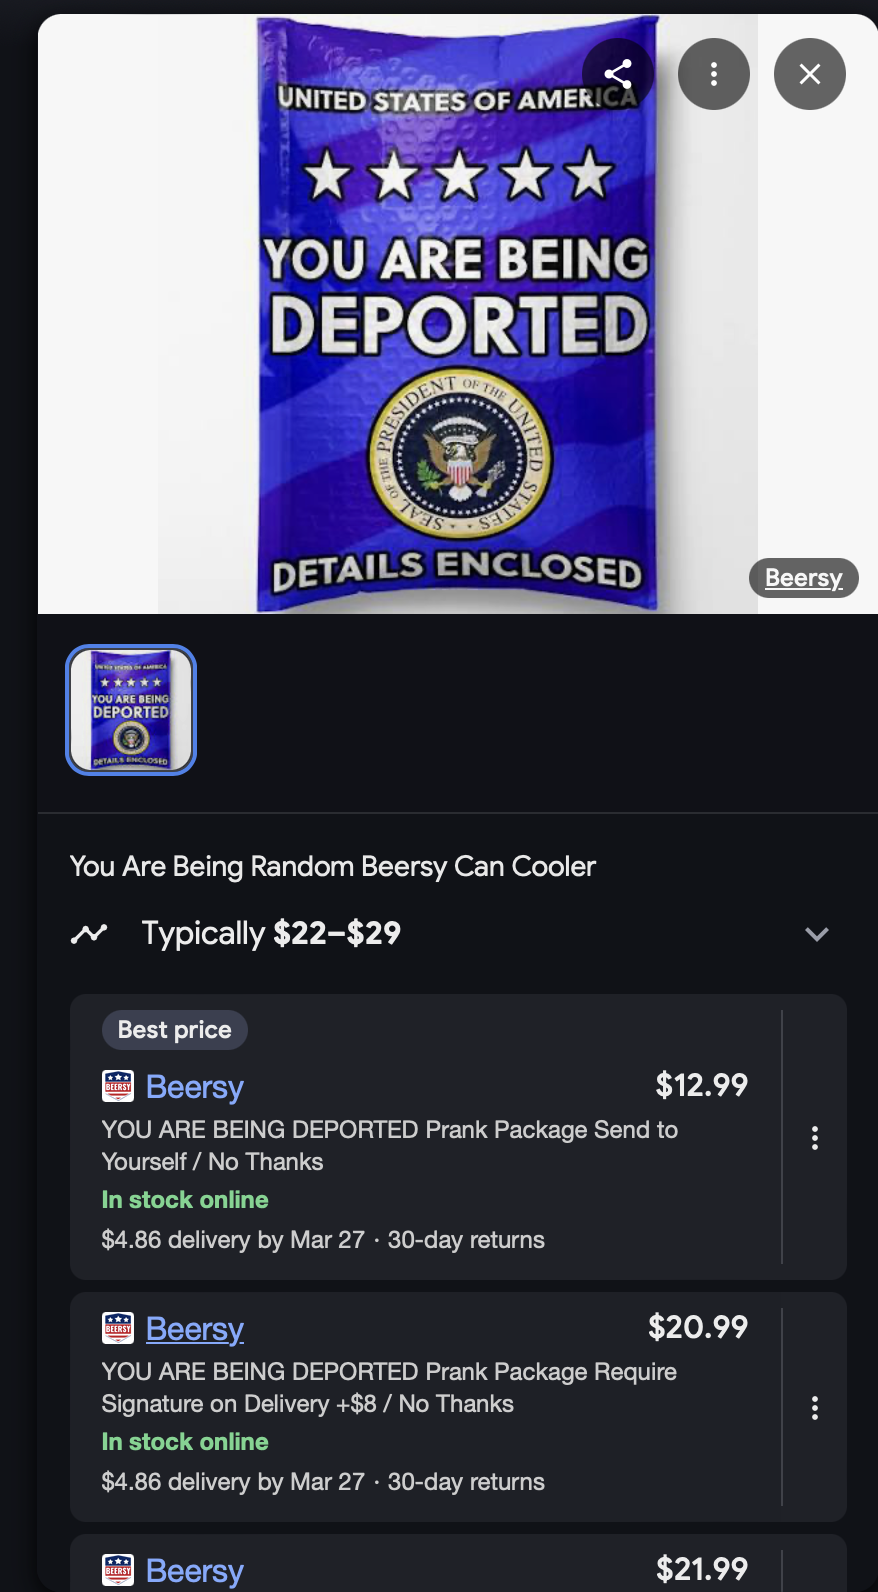Click You Are Being Random Beersy title
878x1592 pixels.
point(333,866)
